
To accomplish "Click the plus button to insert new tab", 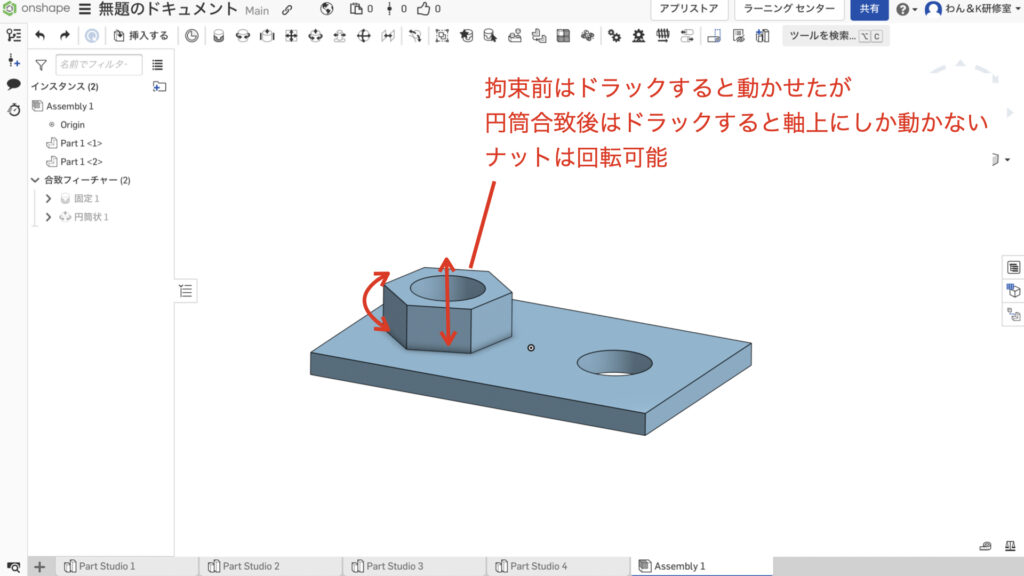I will (40, 566).
